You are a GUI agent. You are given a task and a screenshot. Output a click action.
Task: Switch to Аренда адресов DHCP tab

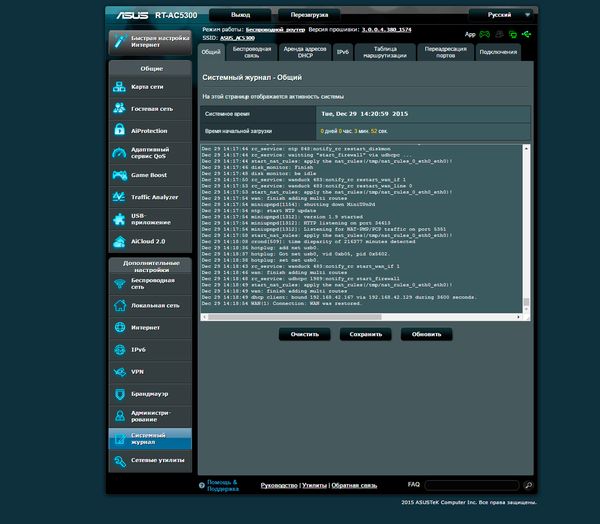305,52
